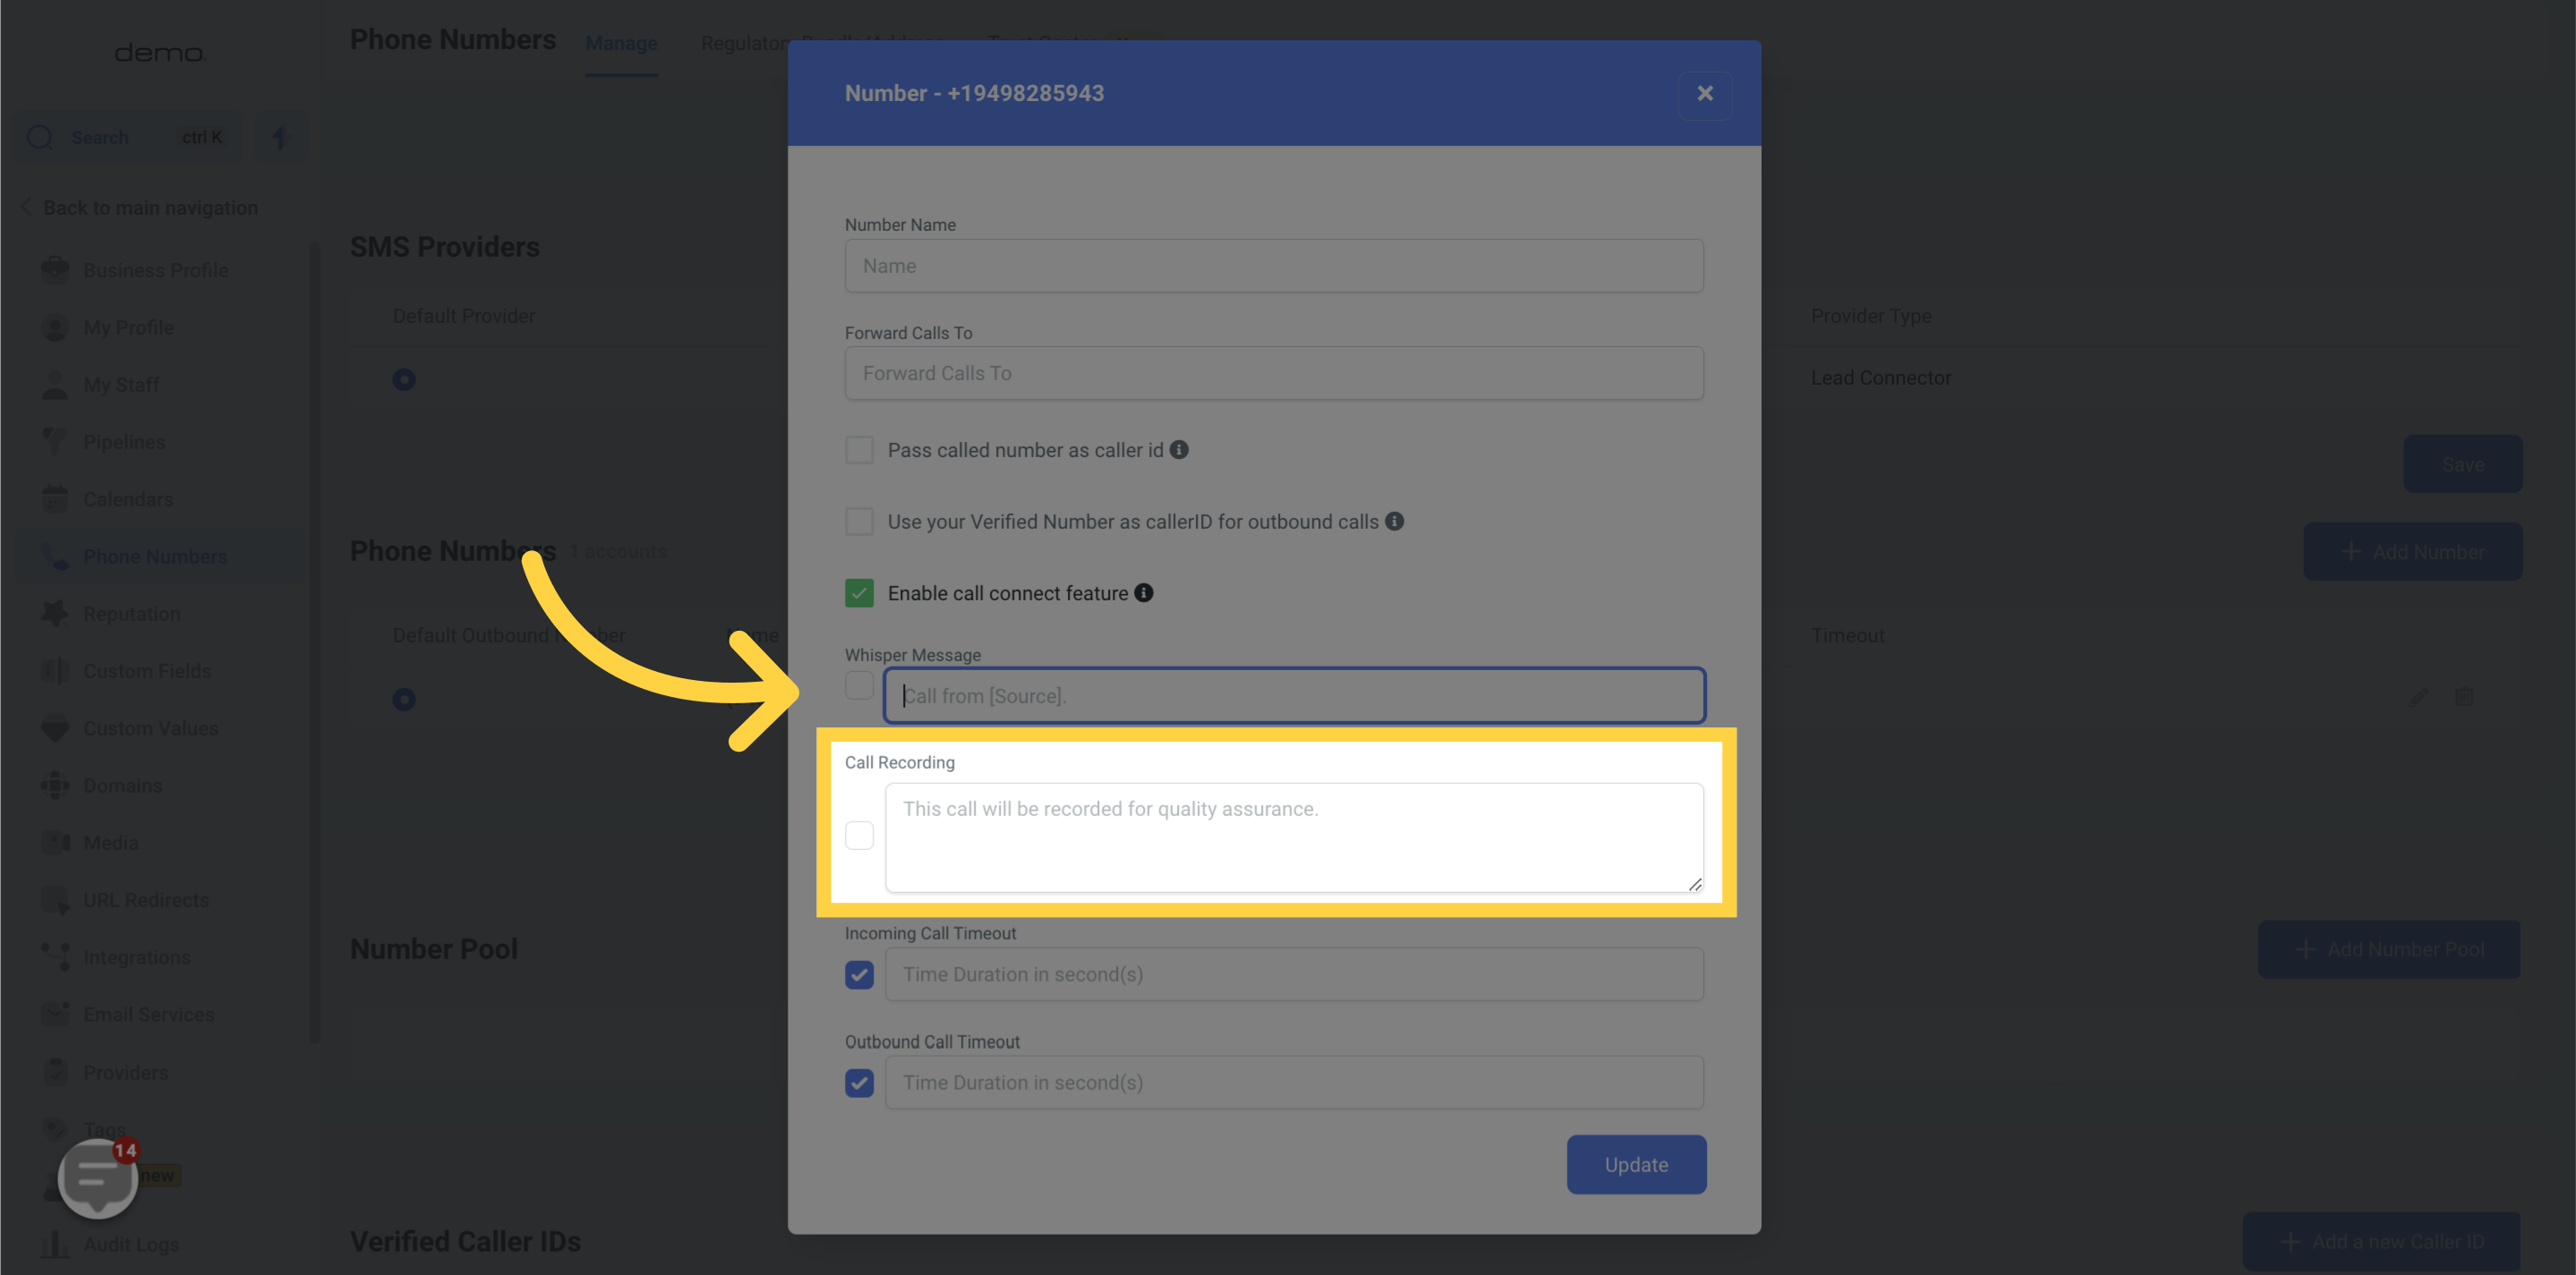Select the Manage tab in Phone Numbers
This screenshot has width=2576, height=1275.
pyautogui.click(x=621, y=45)
